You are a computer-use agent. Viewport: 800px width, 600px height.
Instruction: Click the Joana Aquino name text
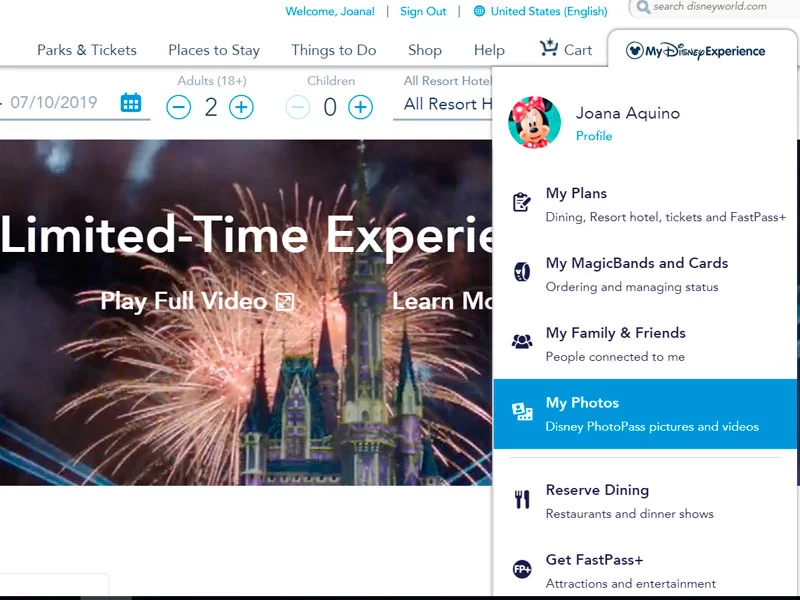tap(628, 113)
